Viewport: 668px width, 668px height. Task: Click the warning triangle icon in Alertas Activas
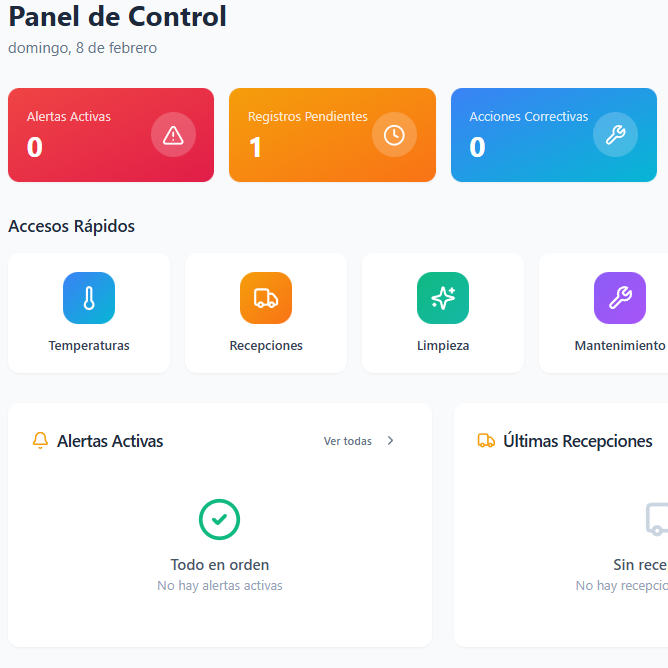point(173,135)
